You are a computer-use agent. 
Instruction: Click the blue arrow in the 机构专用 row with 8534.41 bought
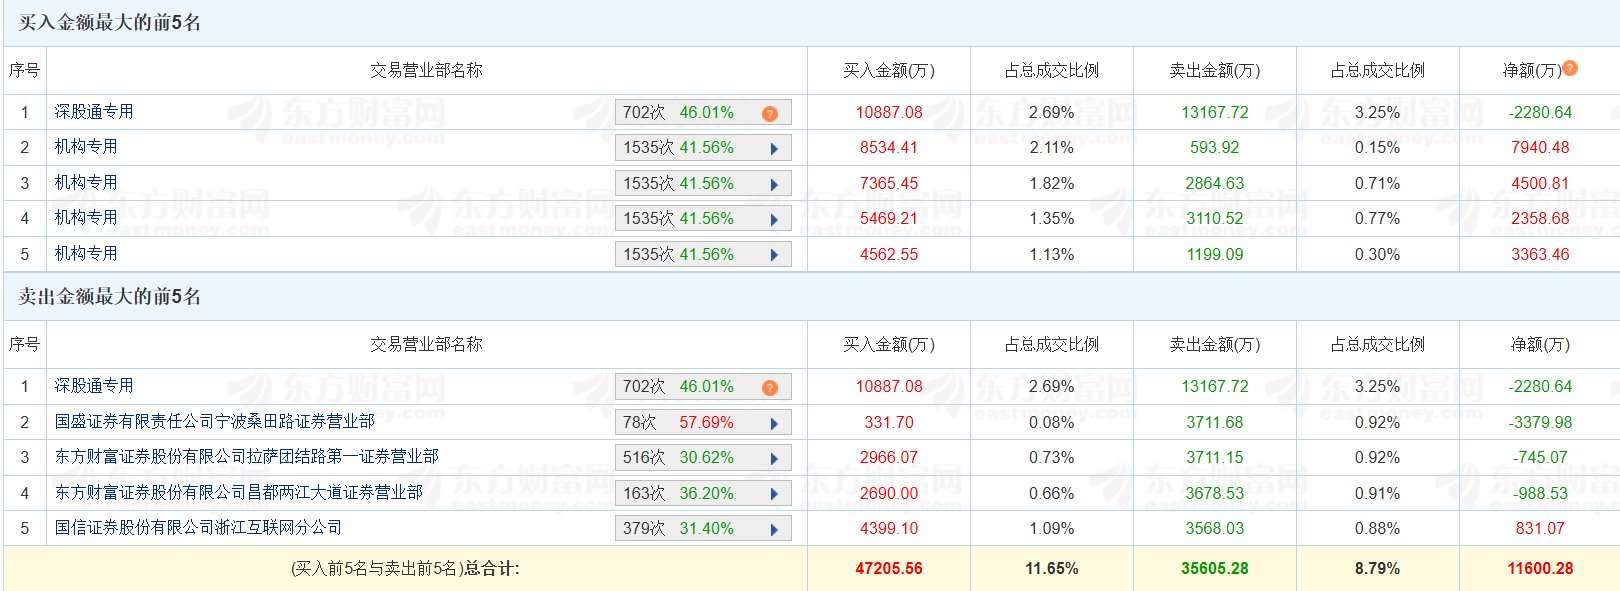pyautogui.click(x=774, y=148)
